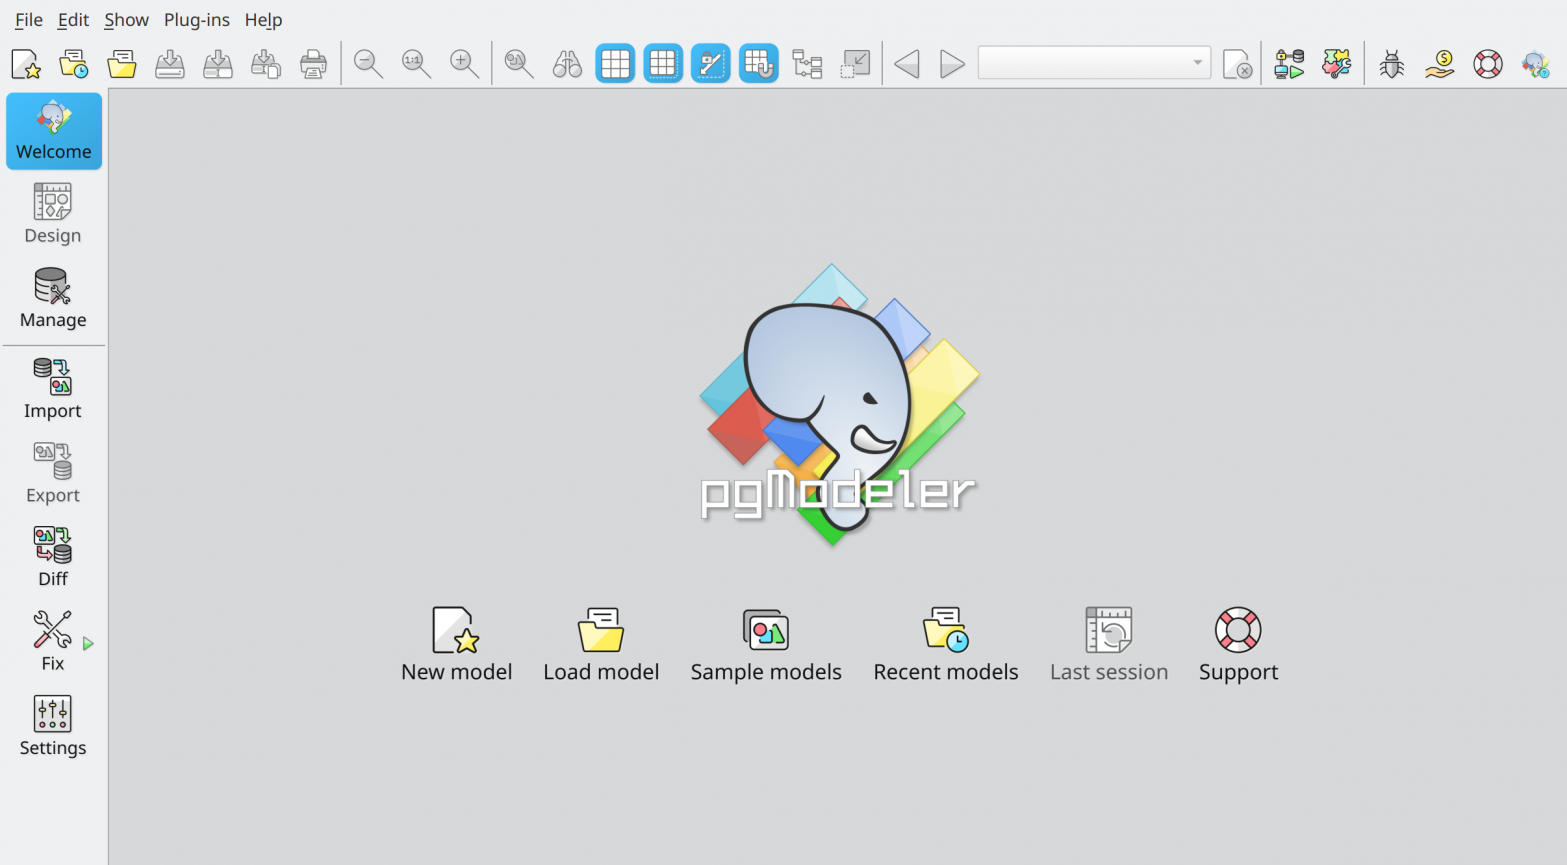Click the Save all models toolbar icon

click(218, 64)
